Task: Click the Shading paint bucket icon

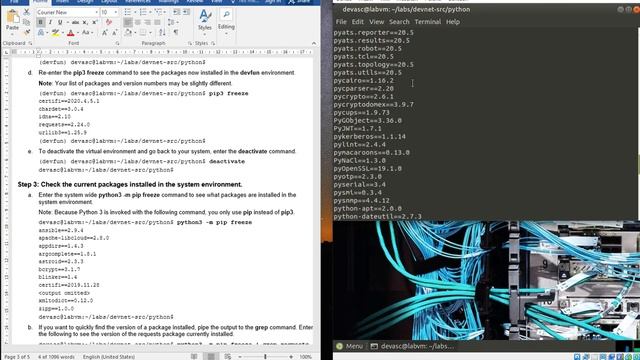Action: pos(128,33)
